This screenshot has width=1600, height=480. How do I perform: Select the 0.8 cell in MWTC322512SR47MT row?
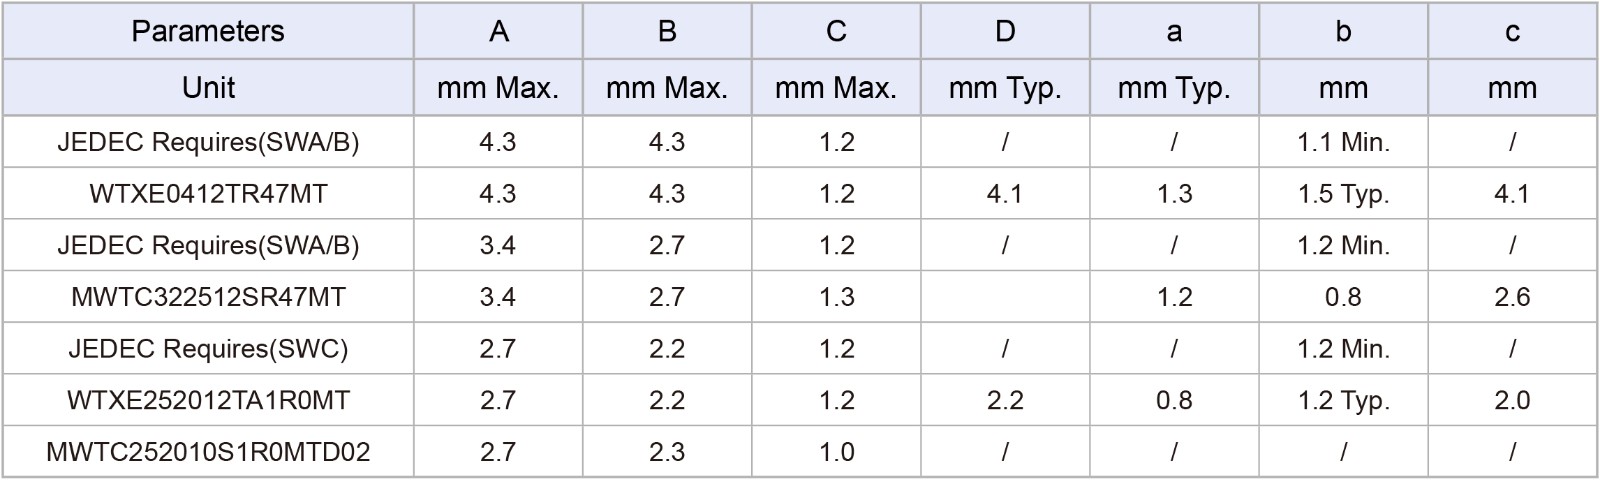click(1343, 297)
